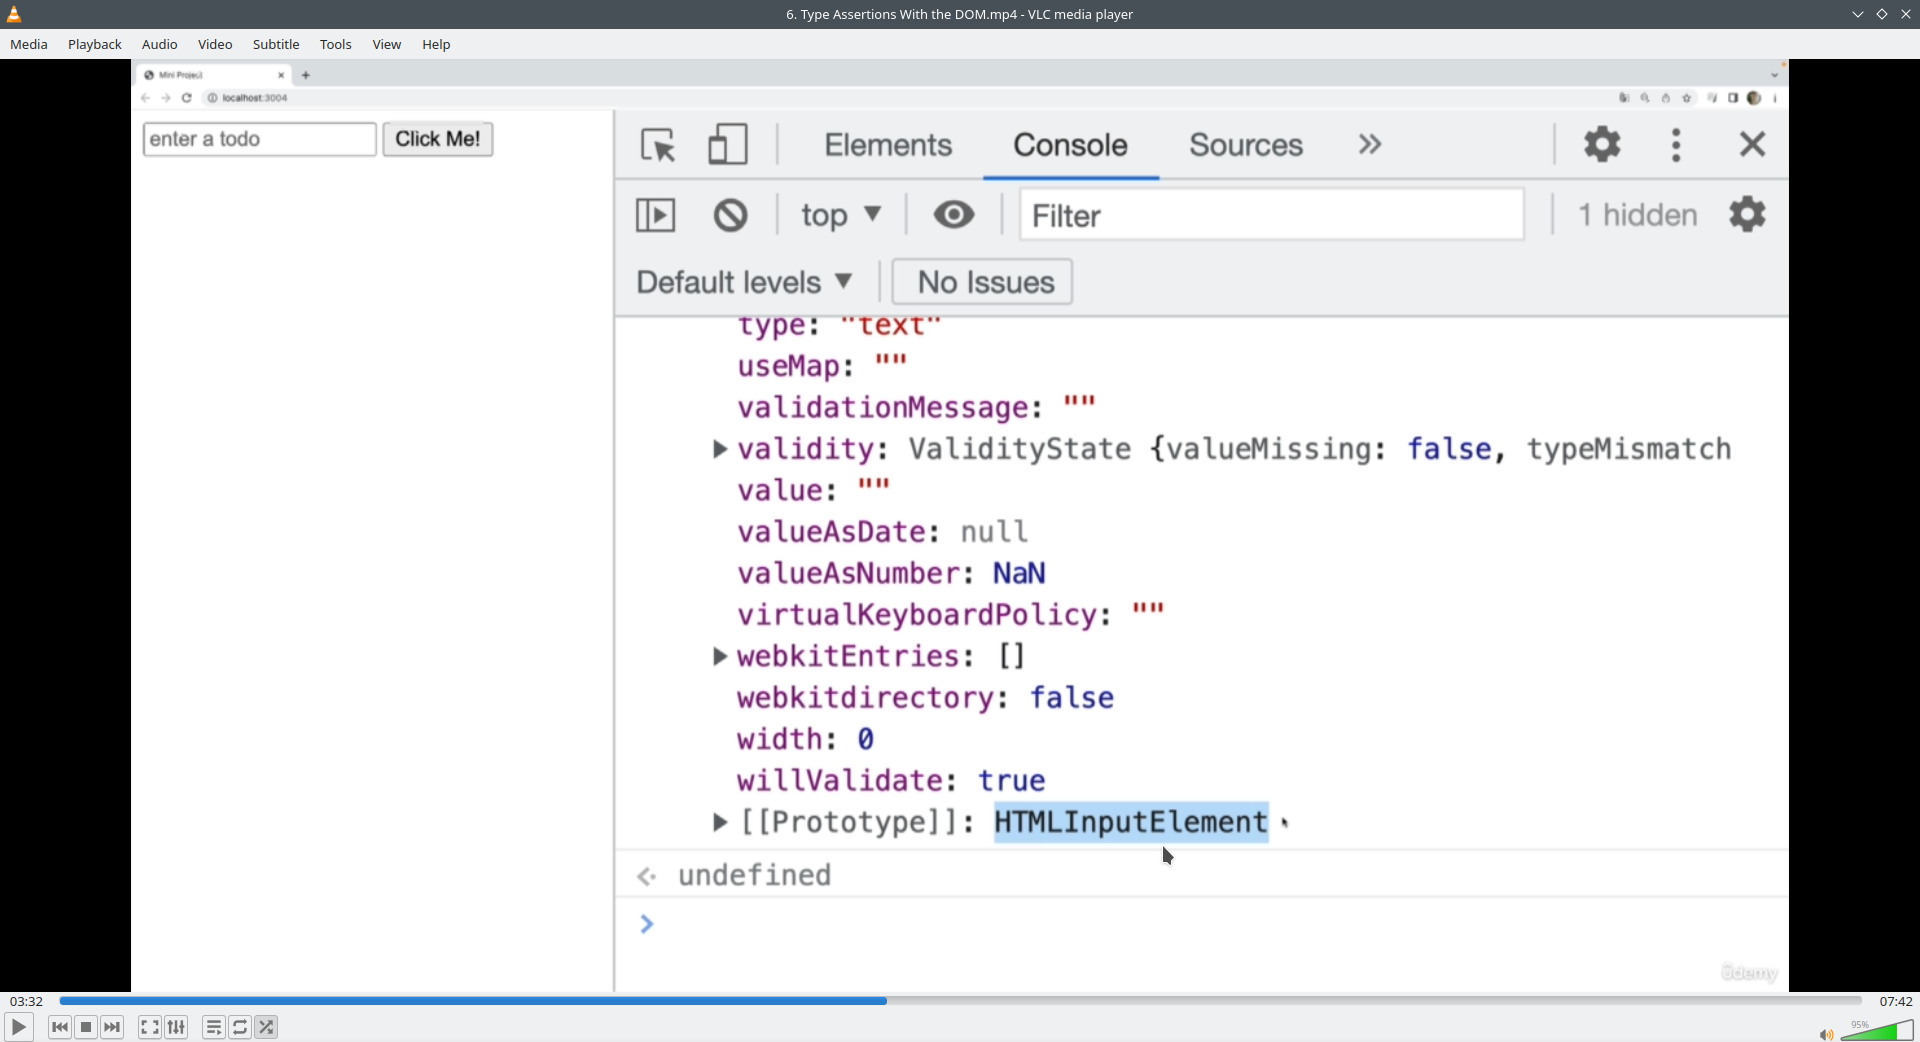Mute audio via the speaker icon

1825,1034
